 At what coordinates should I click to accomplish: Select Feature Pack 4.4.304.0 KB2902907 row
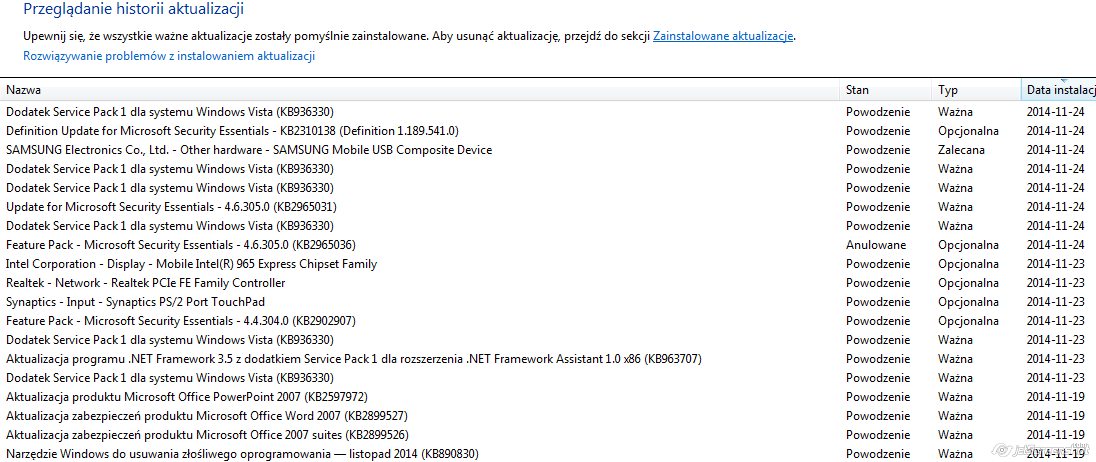[548, 321]
